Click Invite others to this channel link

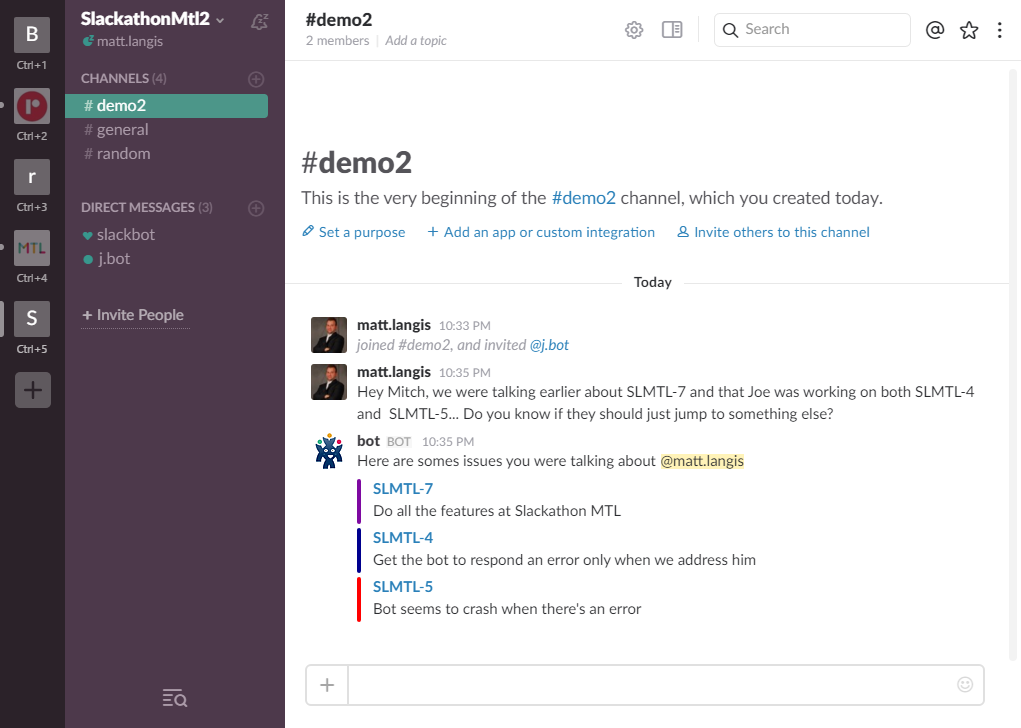[x=781, y=232]
